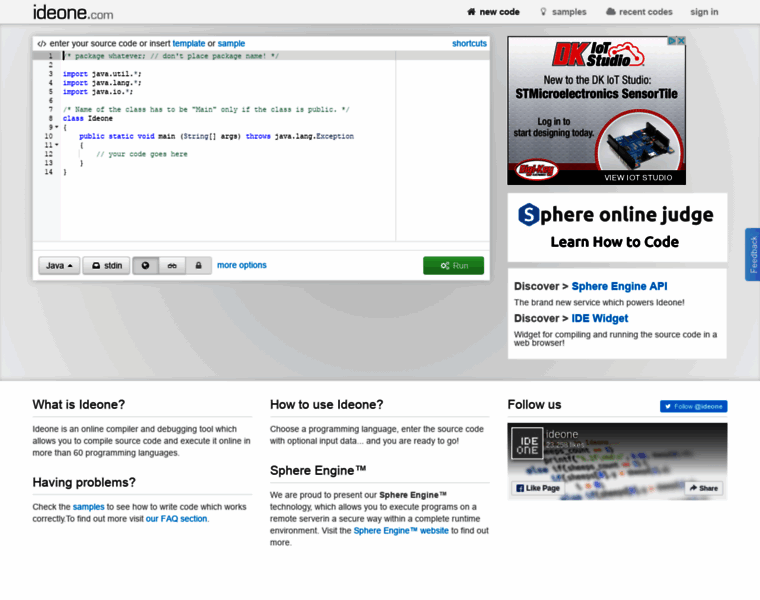This screenshot has height=600, width=760.
Task: Collapse the code fold at line 9
Action: (57, 127)
